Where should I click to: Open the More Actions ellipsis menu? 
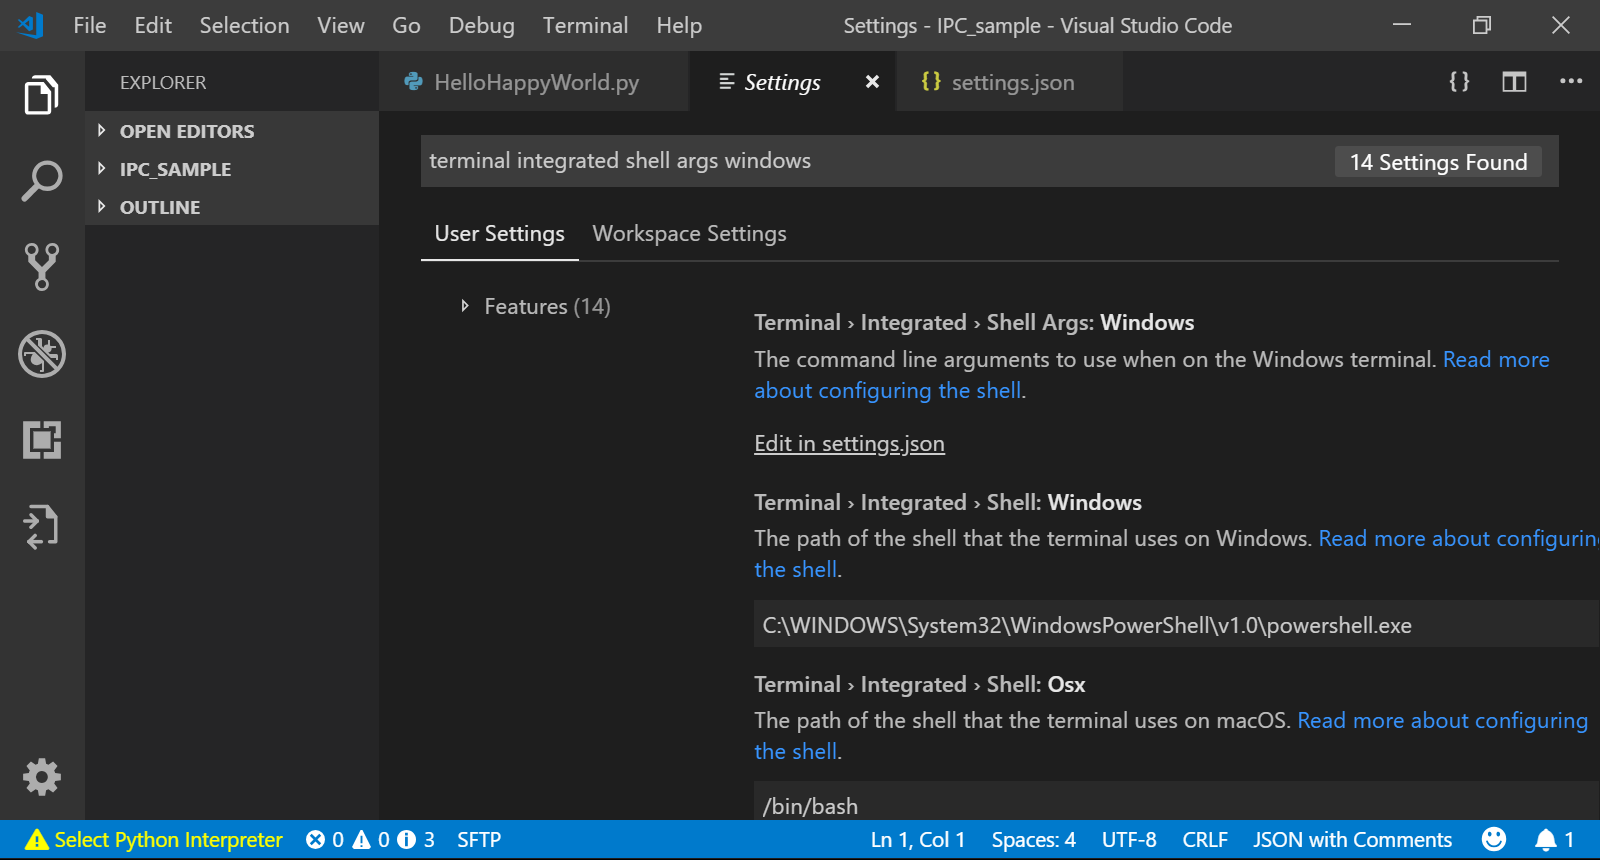[x=1570, y=82]
